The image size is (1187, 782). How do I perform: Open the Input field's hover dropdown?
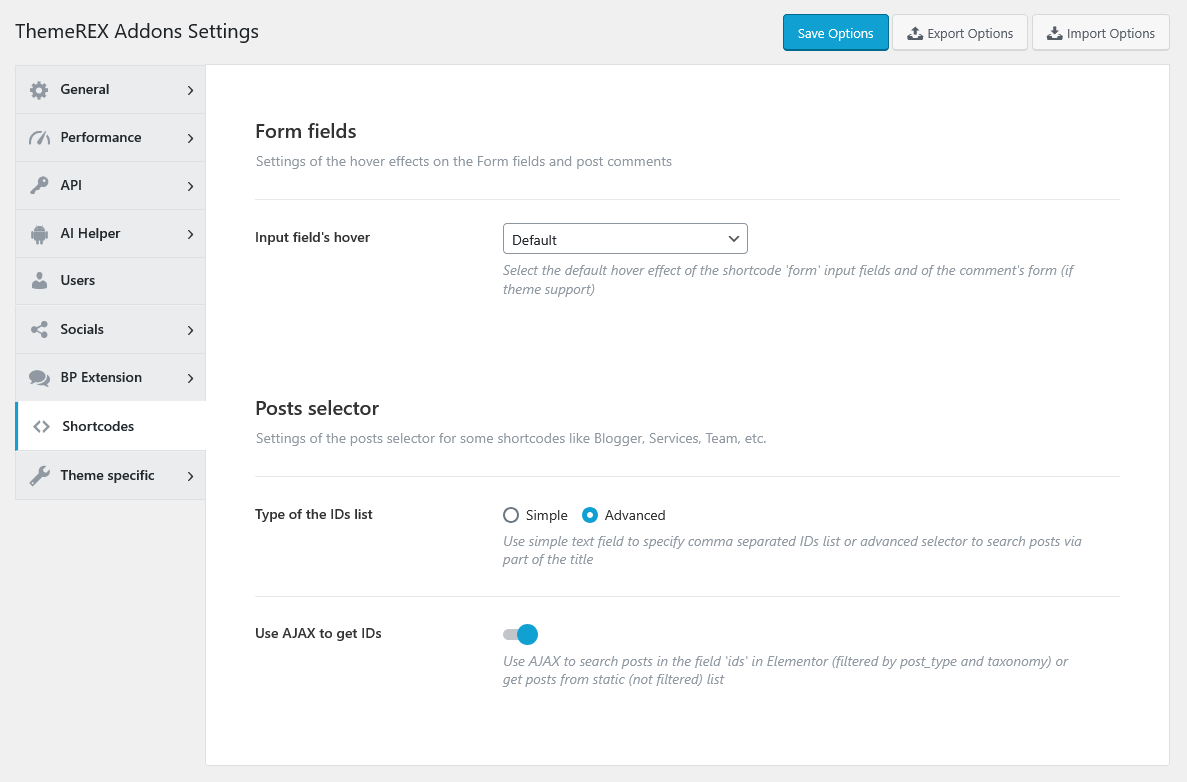click(x=625, y=239)
